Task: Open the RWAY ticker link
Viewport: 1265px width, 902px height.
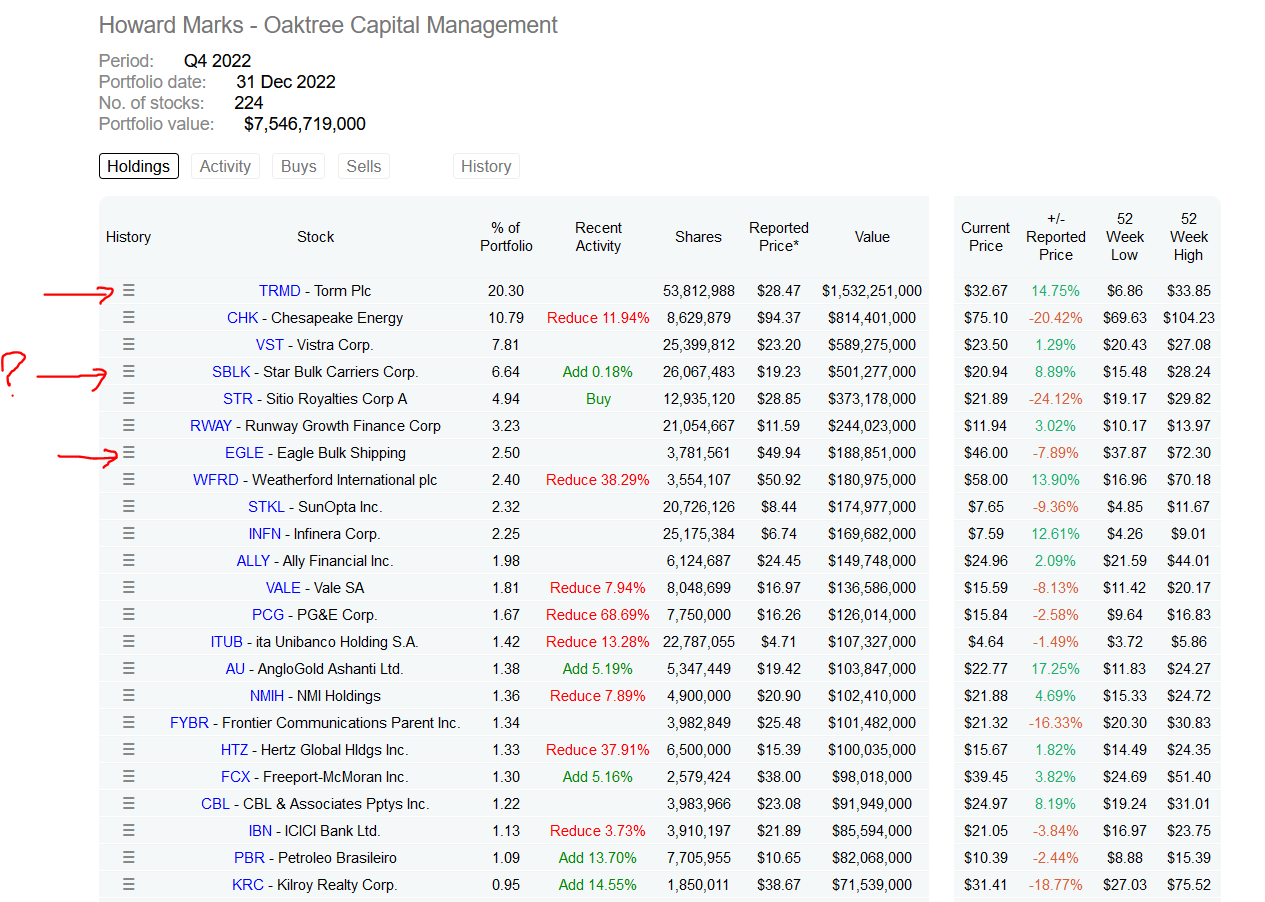Action: [x=211, y=426]
